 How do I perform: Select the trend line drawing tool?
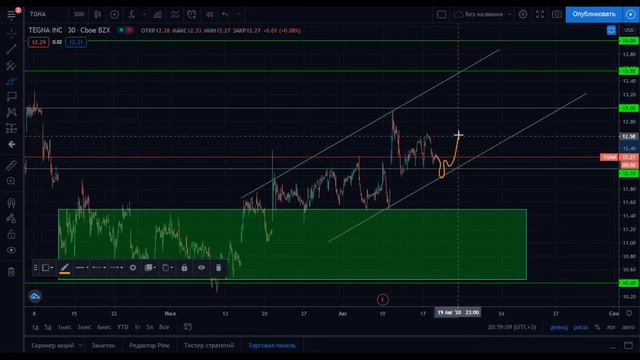(x=11, y=50)
